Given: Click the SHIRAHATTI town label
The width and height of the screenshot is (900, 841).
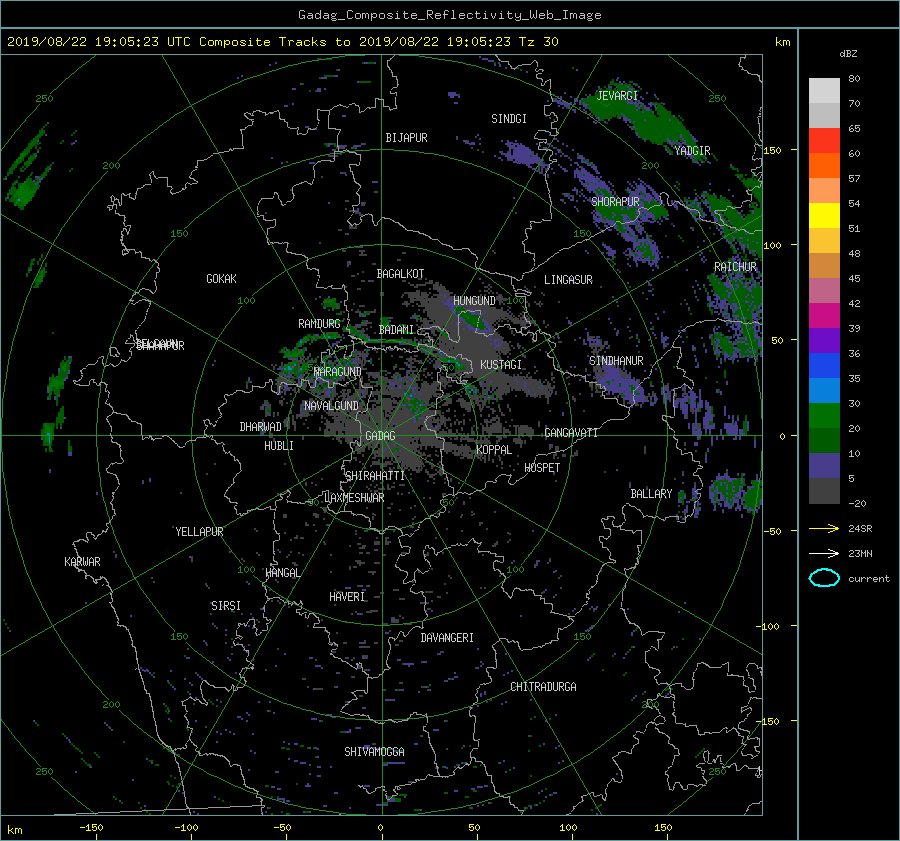Looking at the screenshot, I should [375, 476].
